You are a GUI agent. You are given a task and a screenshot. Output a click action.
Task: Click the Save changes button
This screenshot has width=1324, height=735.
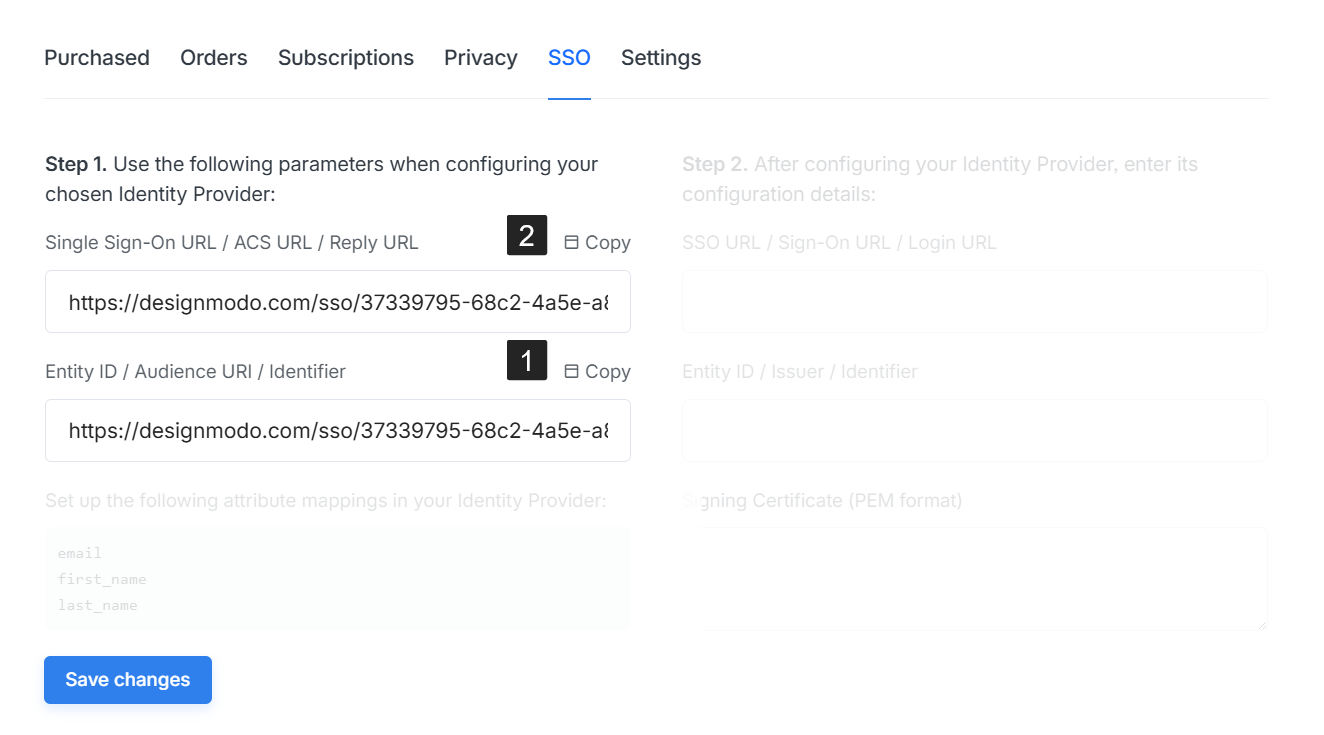click(x=128, y=680)
